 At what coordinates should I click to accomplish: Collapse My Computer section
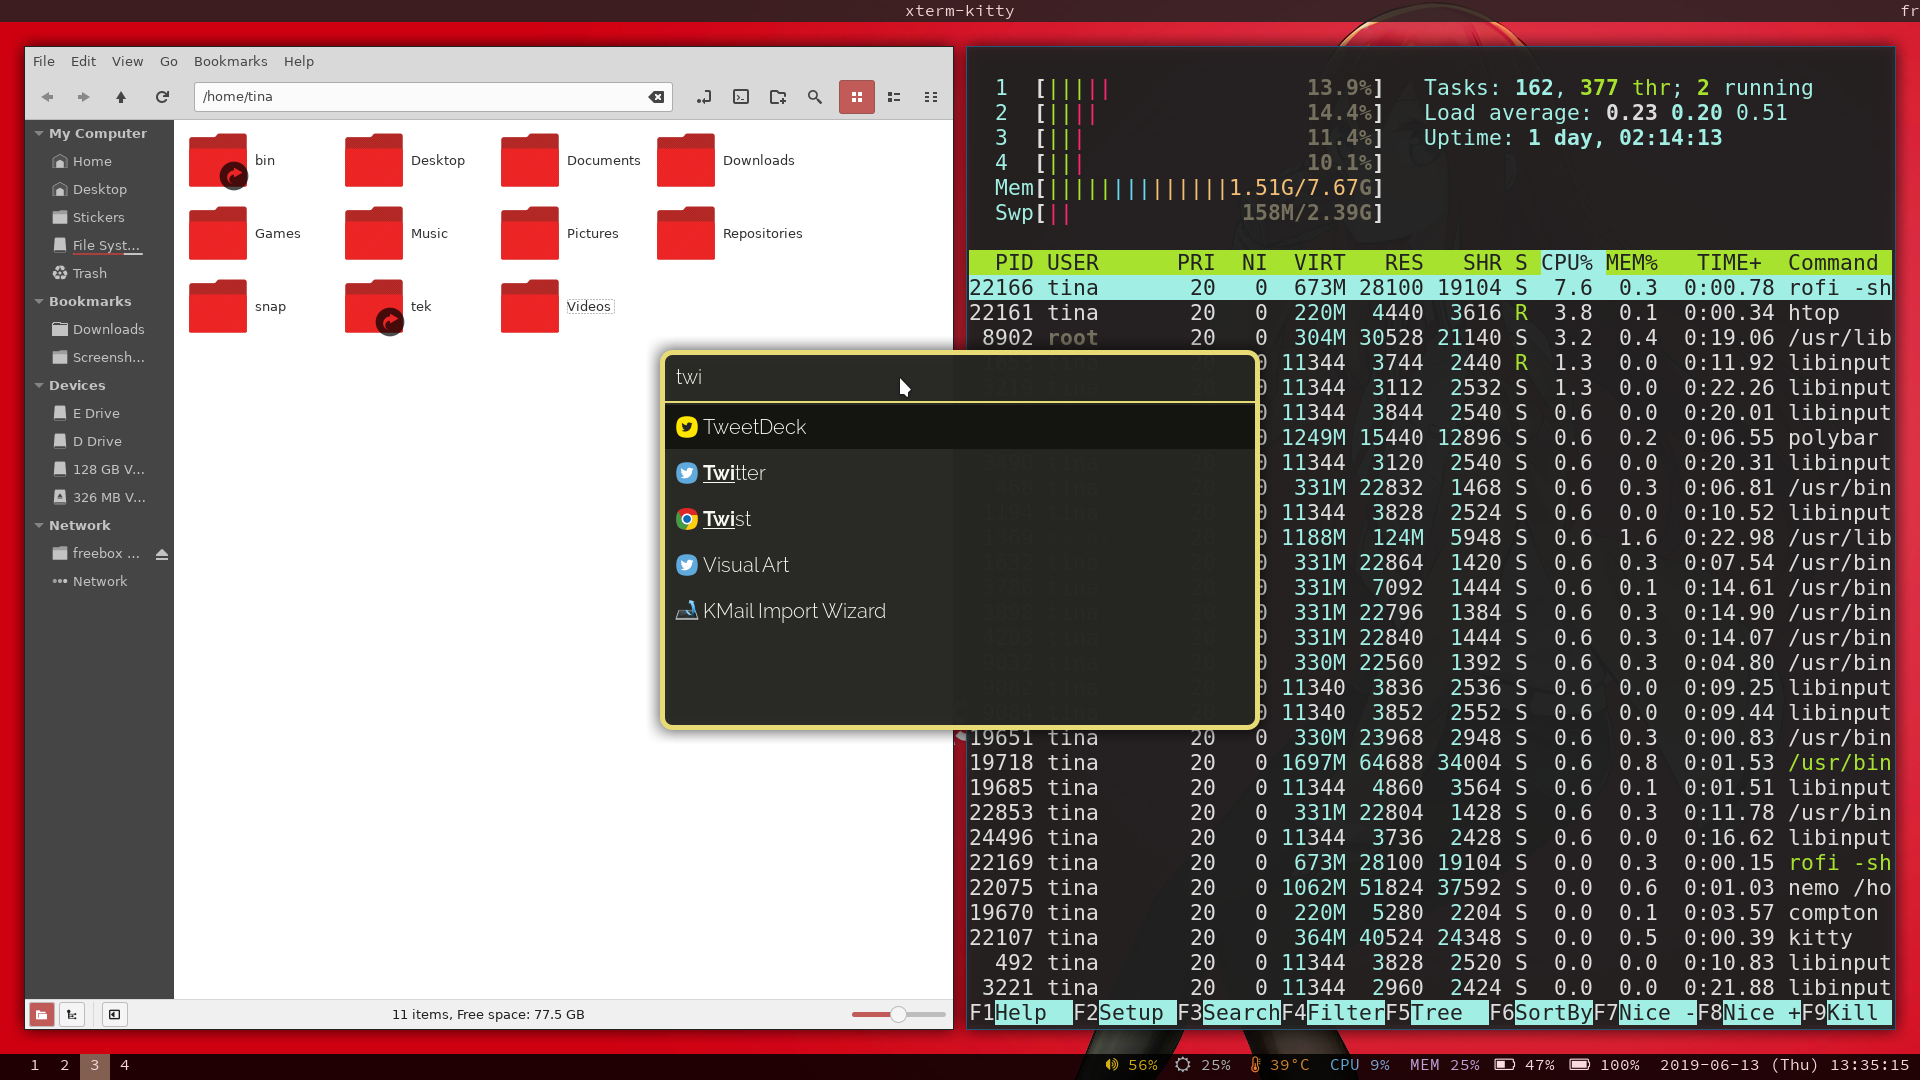point(39,133)
